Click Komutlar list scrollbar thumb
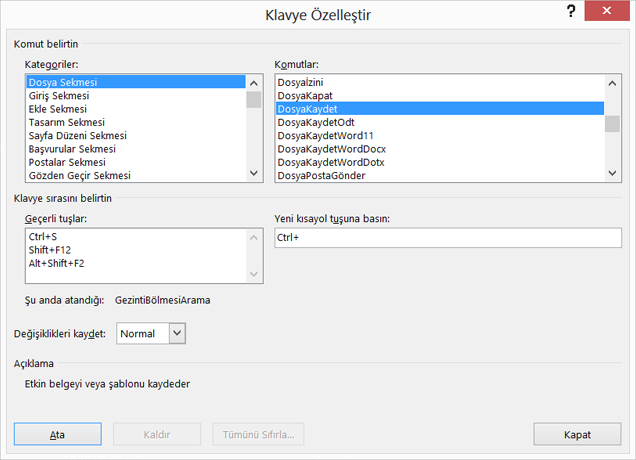Viewport: 636px width, 460px height. (x=612, y=124)
